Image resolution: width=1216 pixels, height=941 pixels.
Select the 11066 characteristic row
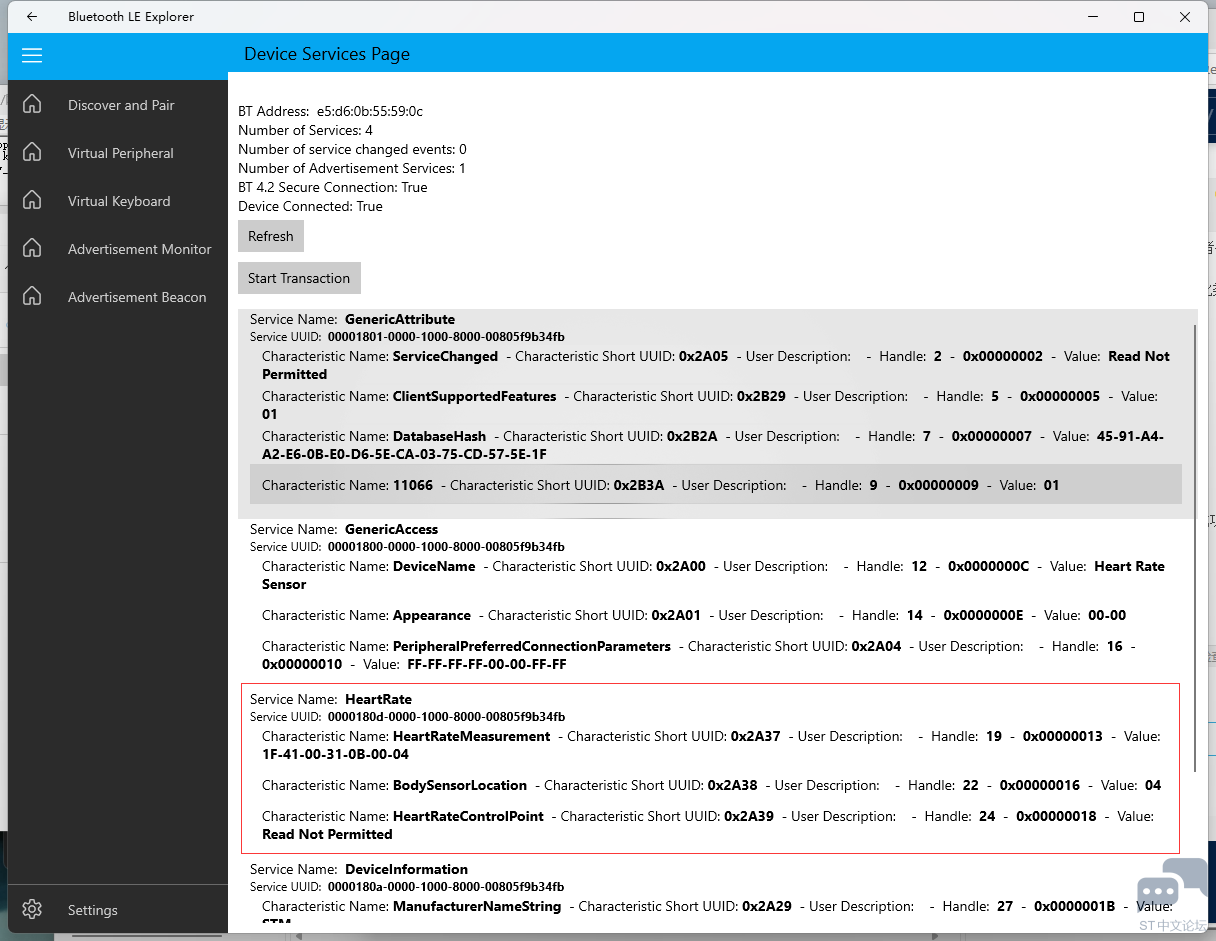tap(716, 485)
